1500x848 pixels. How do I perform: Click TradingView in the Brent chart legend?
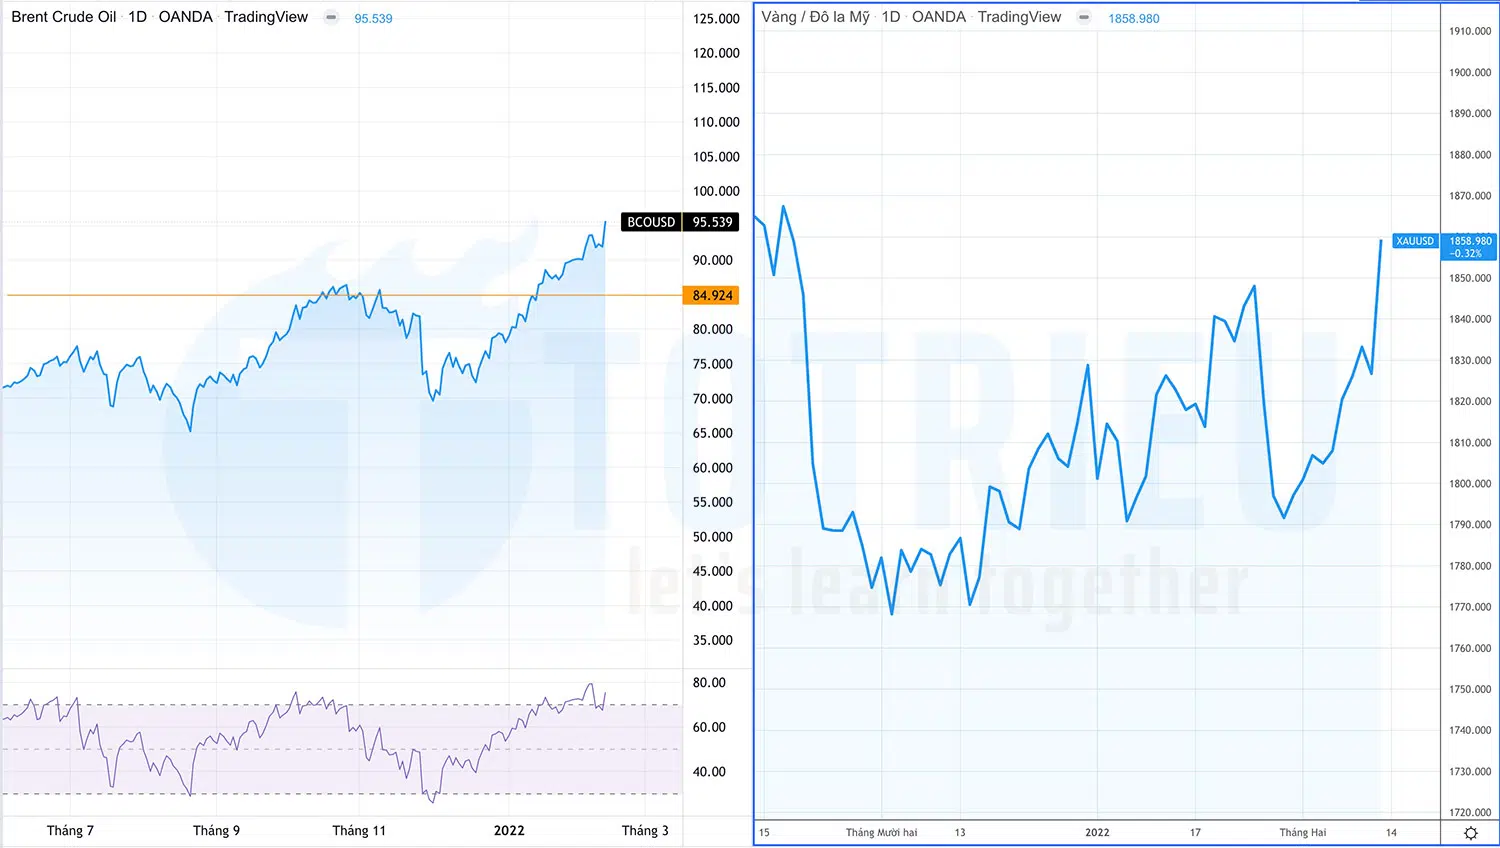click(x=266, y=17)
